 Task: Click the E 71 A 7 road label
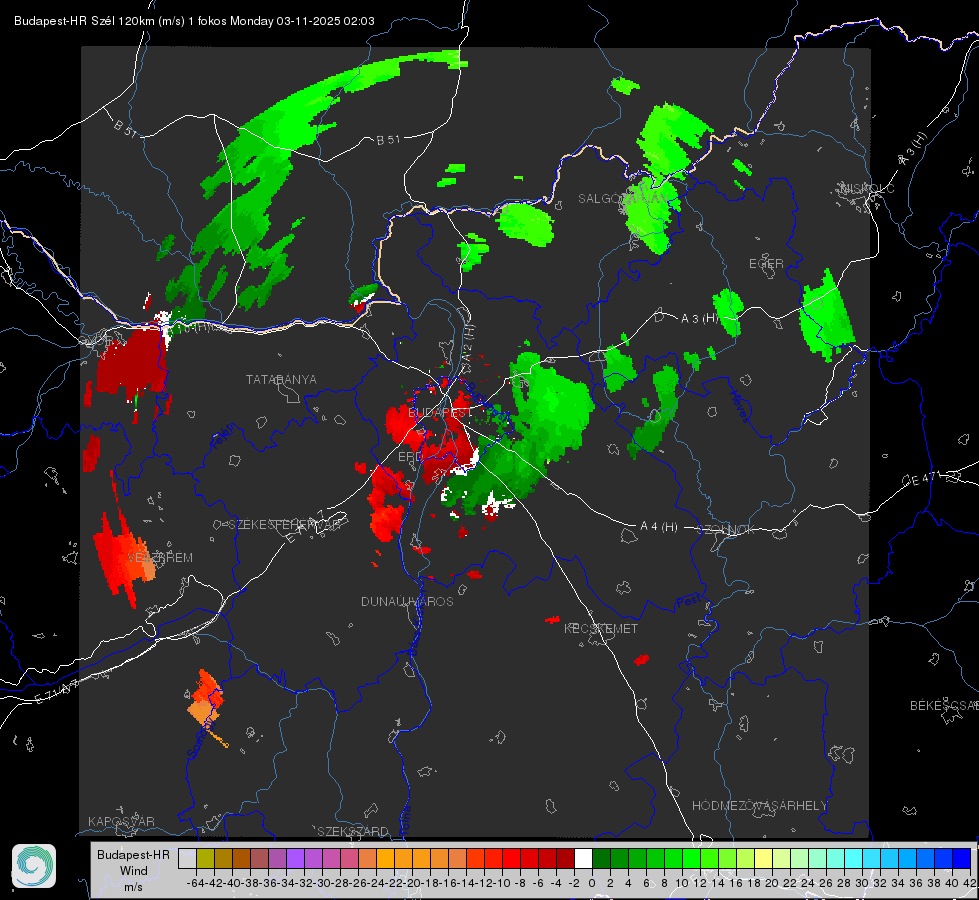pyautogui.click(x=57, y=691)
